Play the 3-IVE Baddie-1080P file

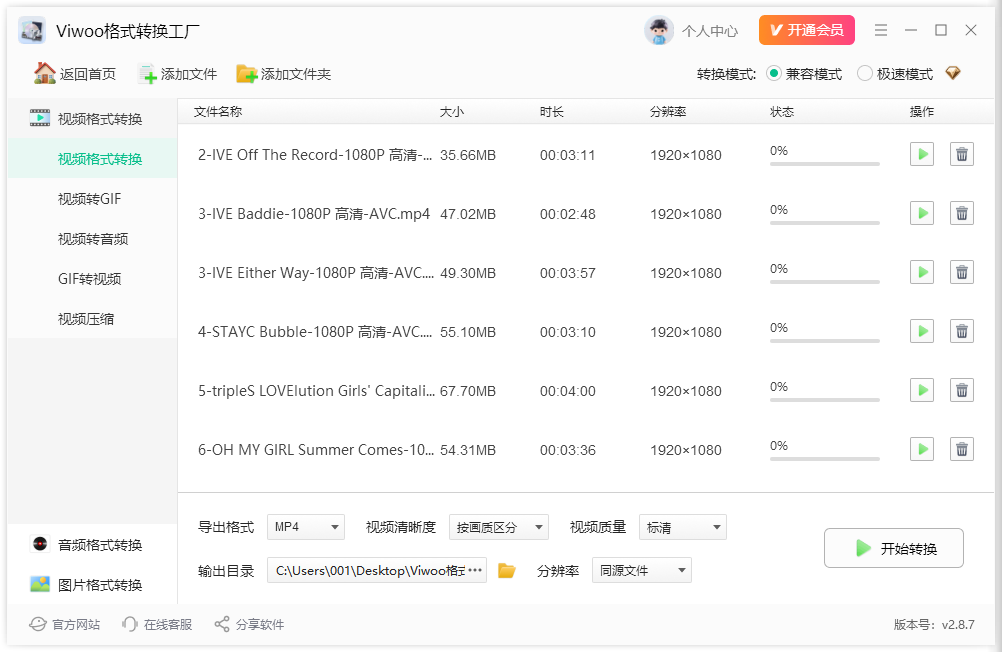921,212
